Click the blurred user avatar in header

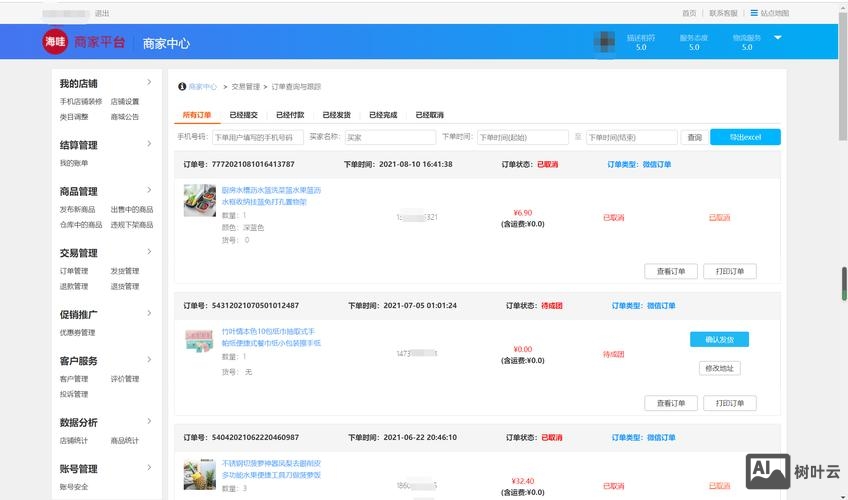(x=606, y=42)
